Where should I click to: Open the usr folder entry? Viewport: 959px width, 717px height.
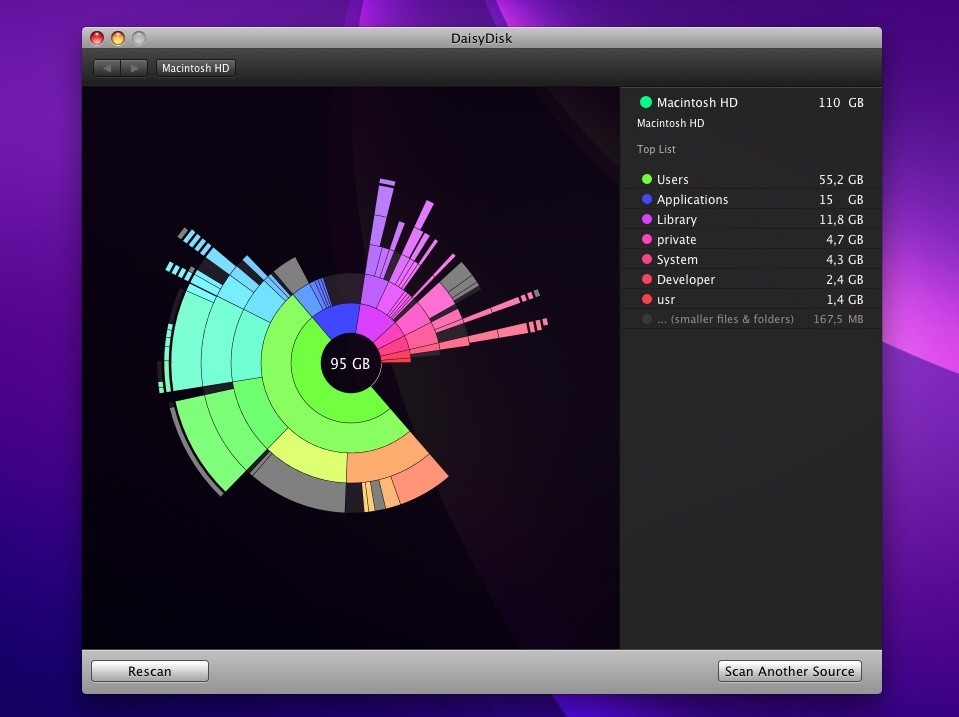tap(751, 299)
